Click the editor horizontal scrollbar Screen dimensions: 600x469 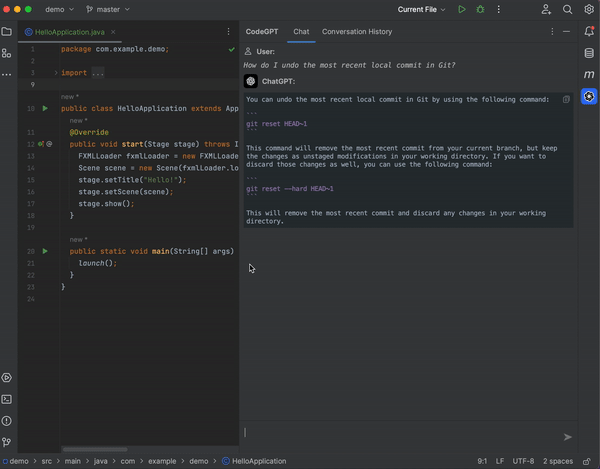pos(95,449)
